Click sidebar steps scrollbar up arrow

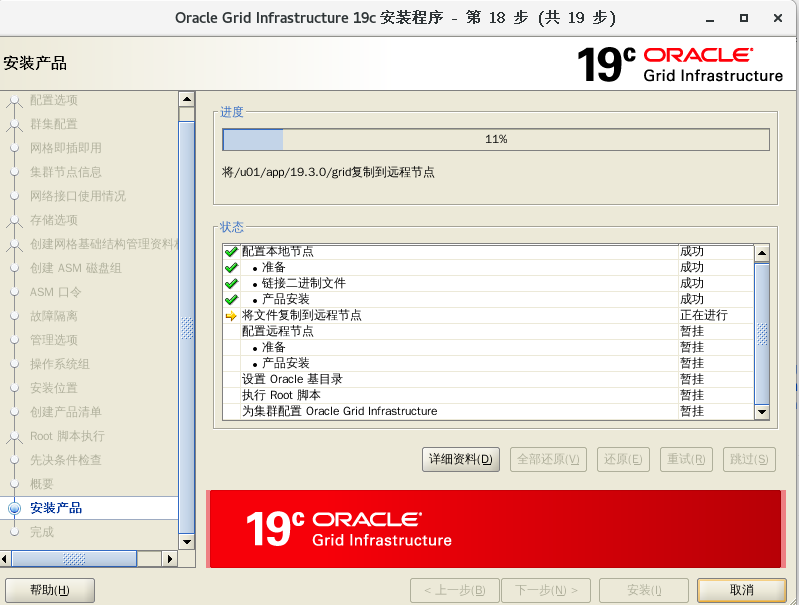coord(187,99)
